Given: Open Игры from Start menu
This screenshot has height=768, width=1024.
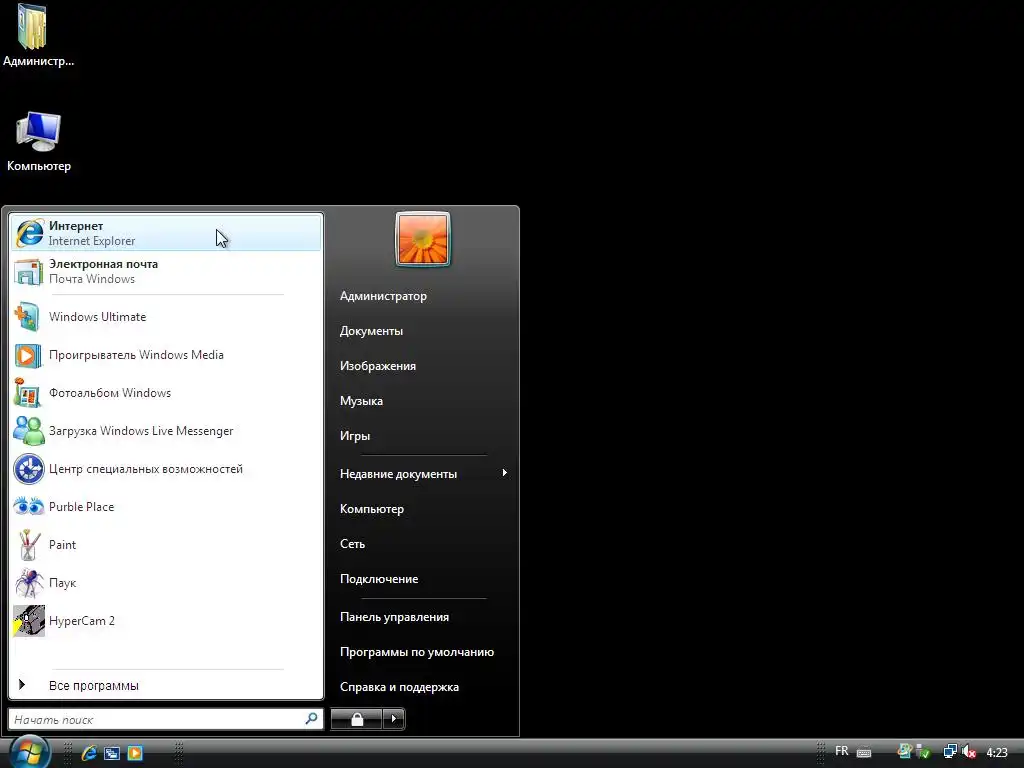Looking at the screenshot, I should (x=355, y=436).
